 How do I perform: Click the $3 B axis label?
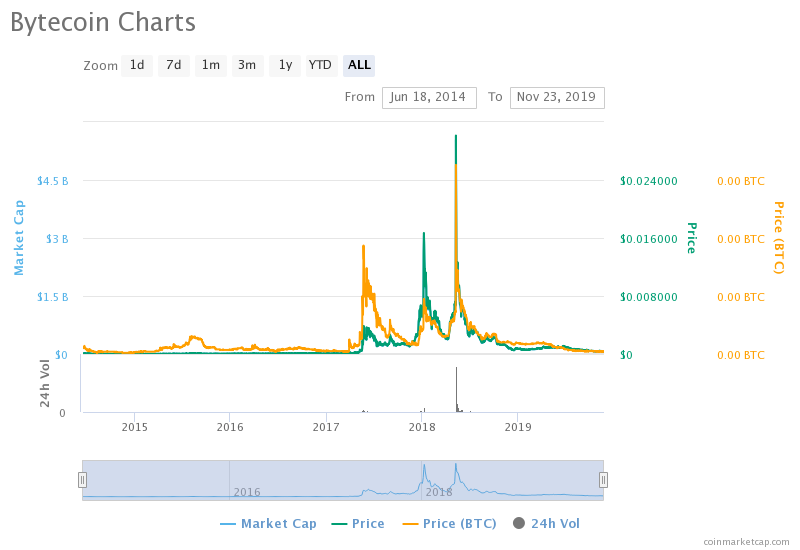(57, 239)
